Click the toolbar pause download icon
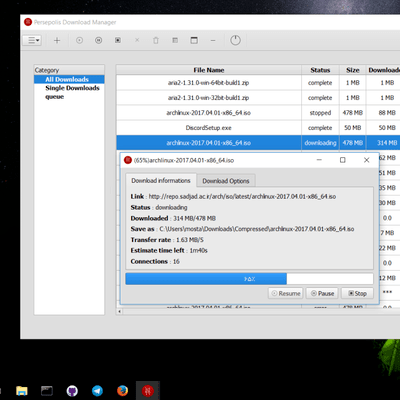 (x=99, y=40)
